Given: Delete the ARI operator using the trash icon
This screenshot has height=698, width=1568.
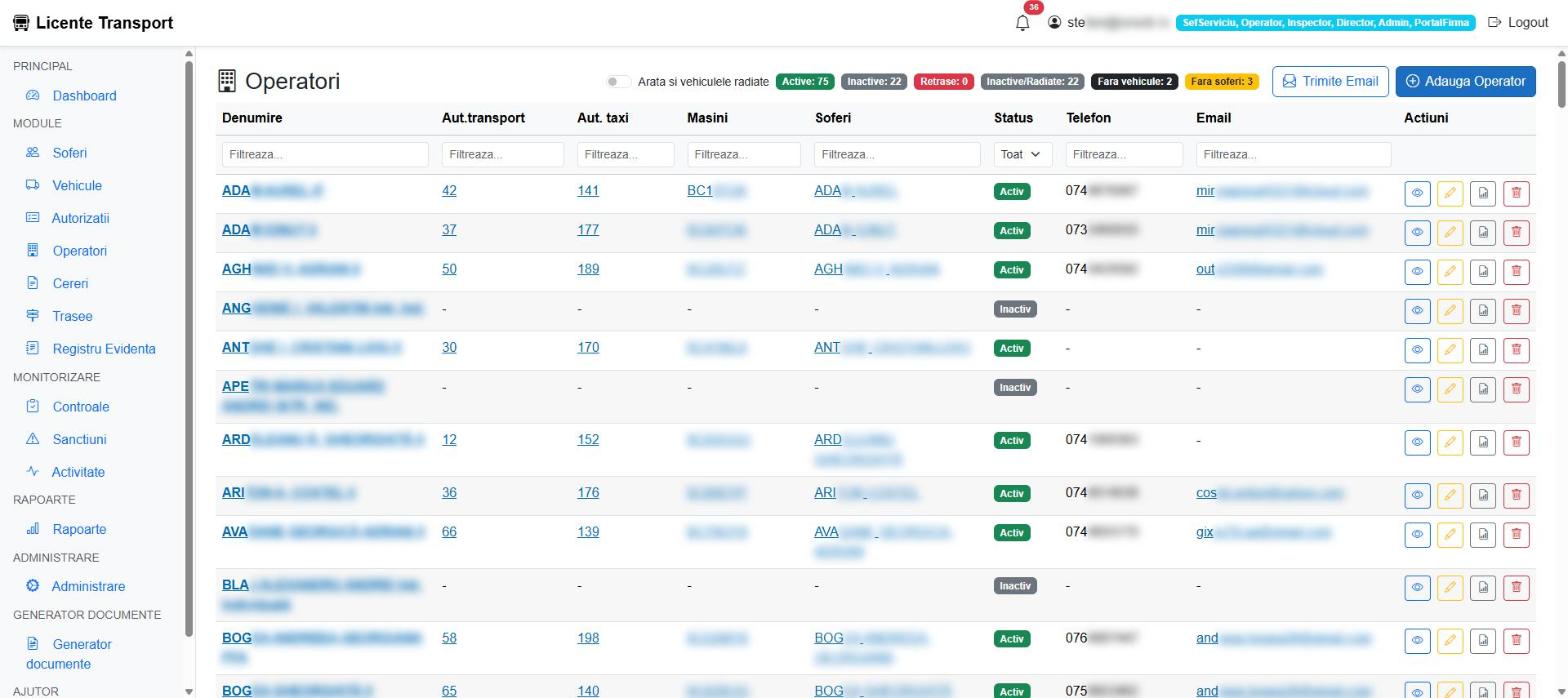Looking at the screenshot, I should (1516, 495).
